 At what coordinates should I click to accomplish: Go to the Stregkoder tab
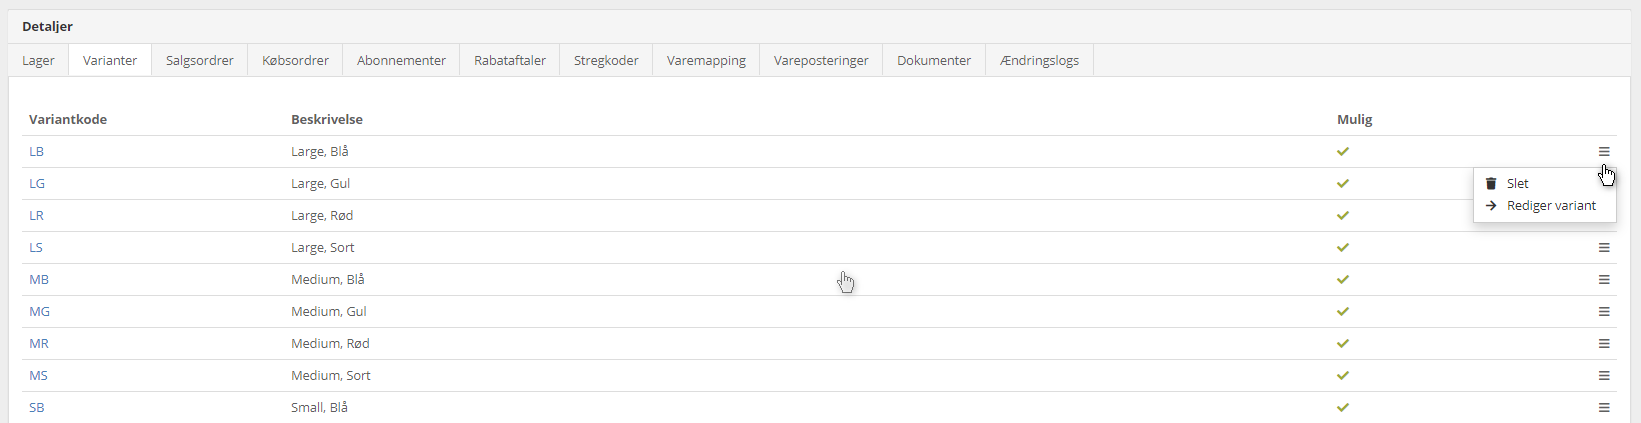[606, 60]
